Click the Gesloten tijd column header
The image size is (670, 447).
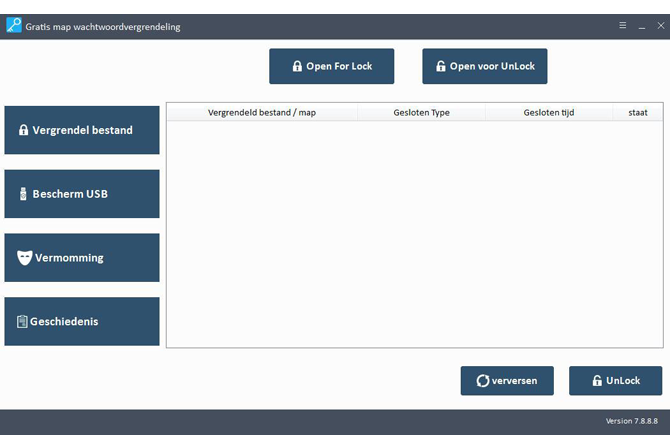tap(549, 112)
